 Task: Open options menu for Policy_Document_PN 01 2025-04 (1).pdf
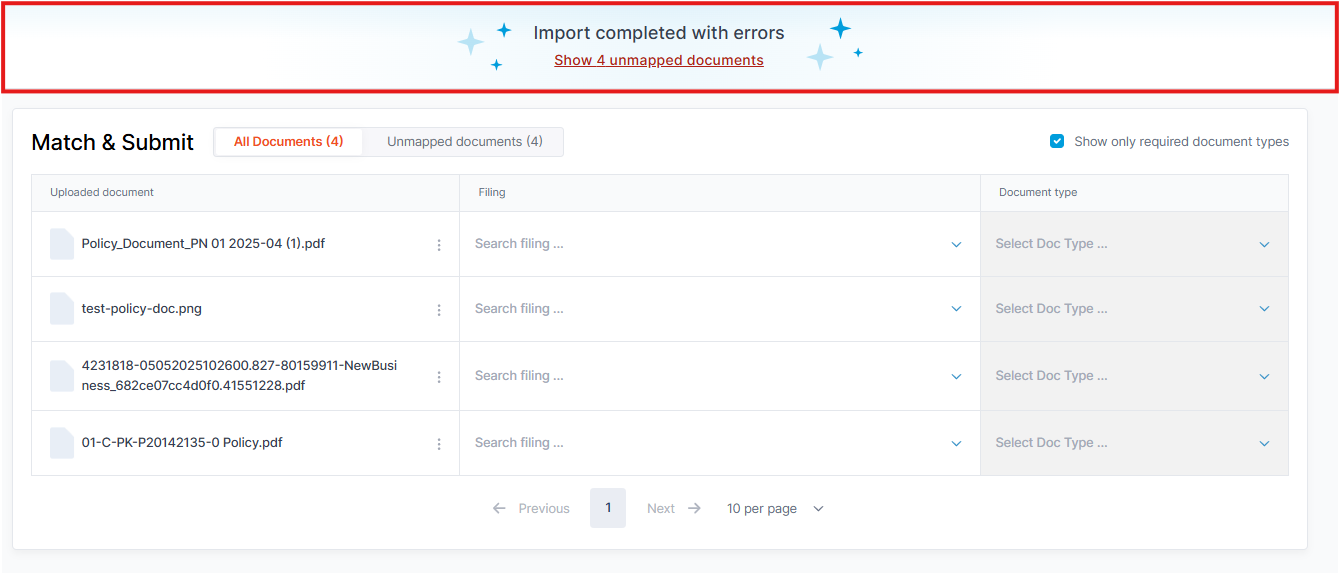coord(438,245)
